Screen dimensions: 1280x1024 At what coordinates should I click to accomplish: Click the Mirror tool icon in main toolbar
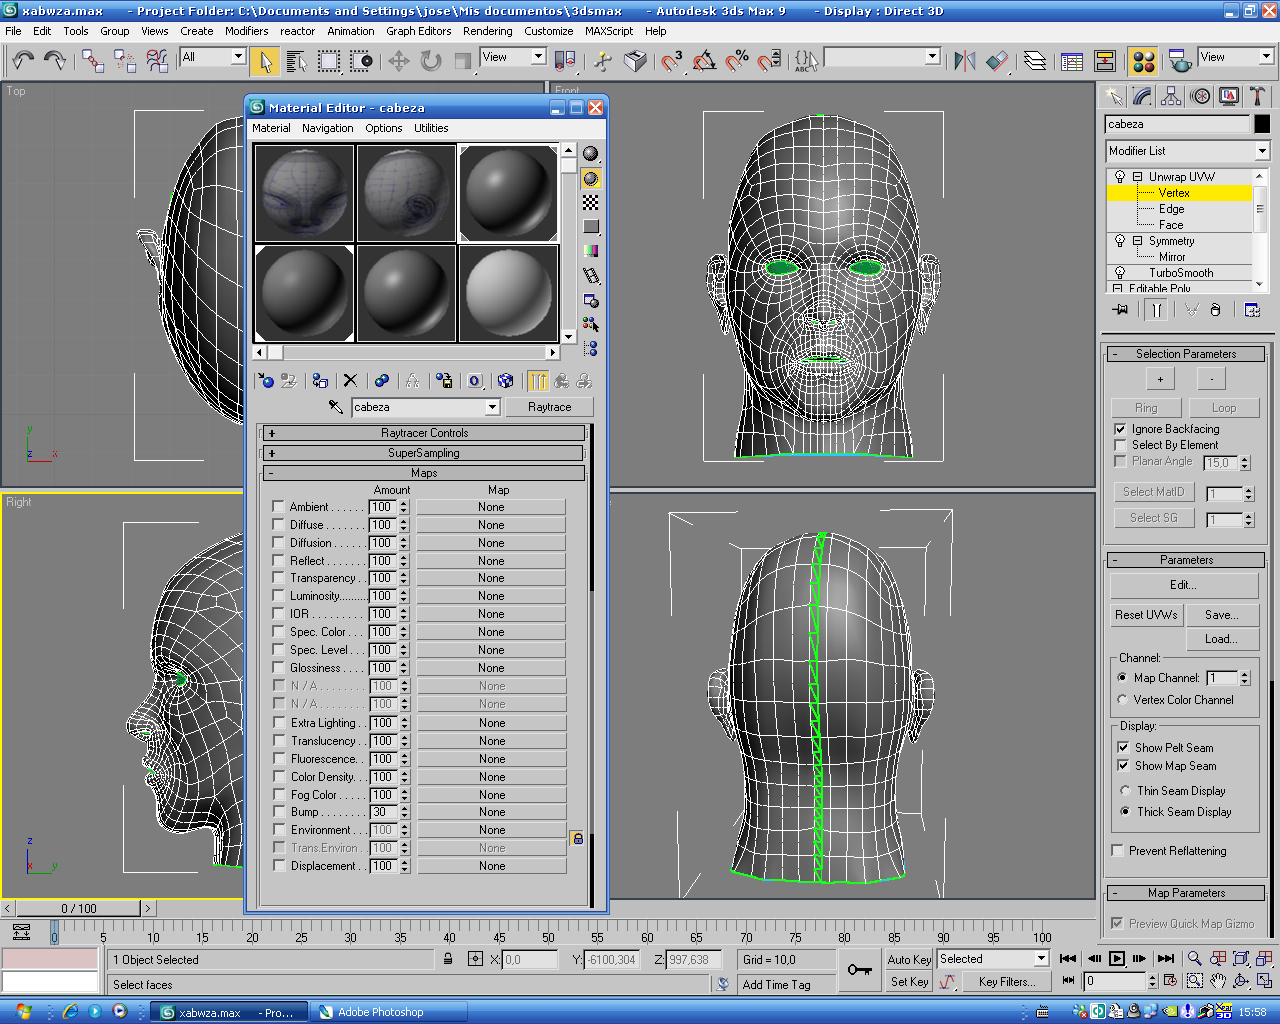(965, 61)
